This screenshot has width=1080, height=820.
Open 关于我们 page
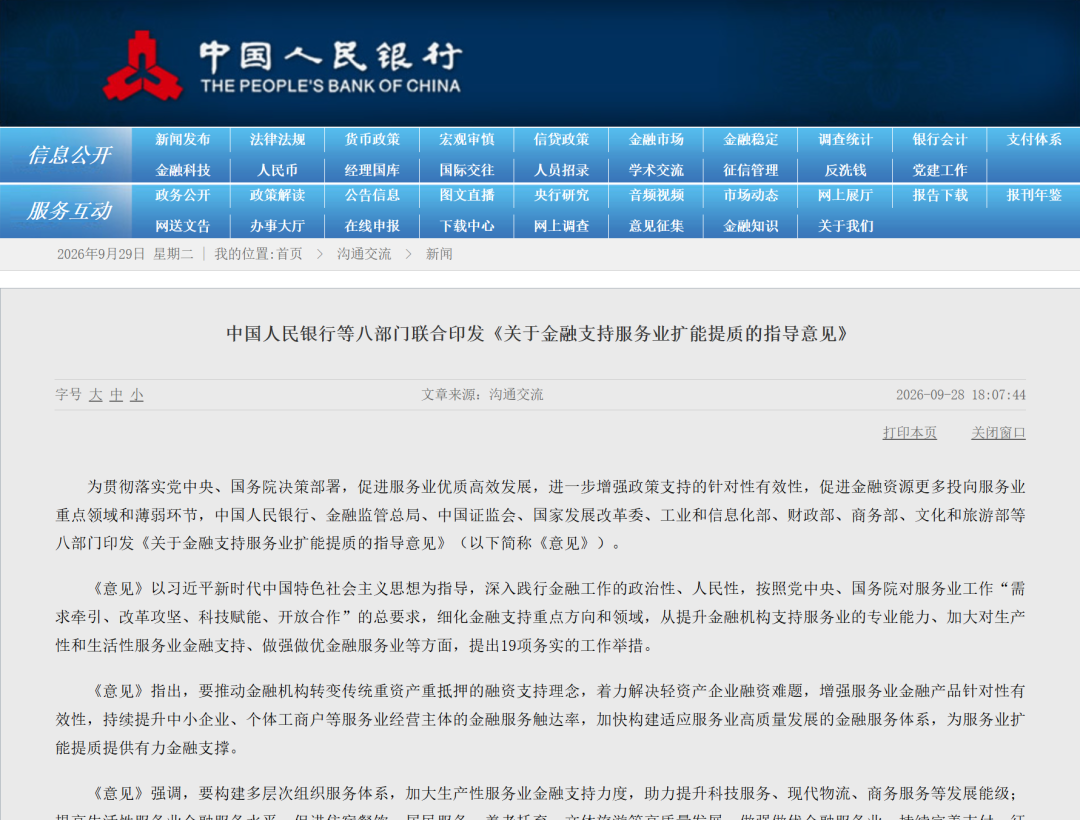[845, 226]
